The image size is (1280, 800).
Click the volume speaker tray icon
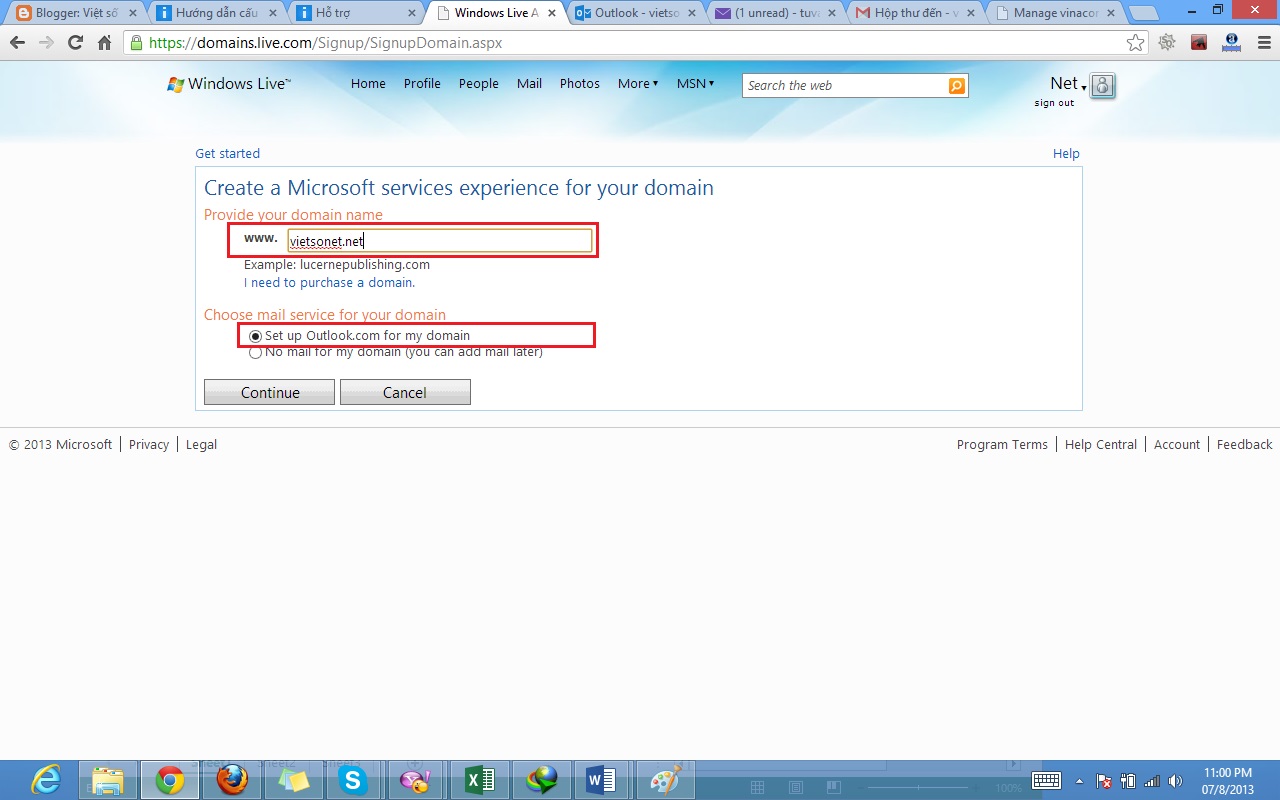(x=1176, y=781)
